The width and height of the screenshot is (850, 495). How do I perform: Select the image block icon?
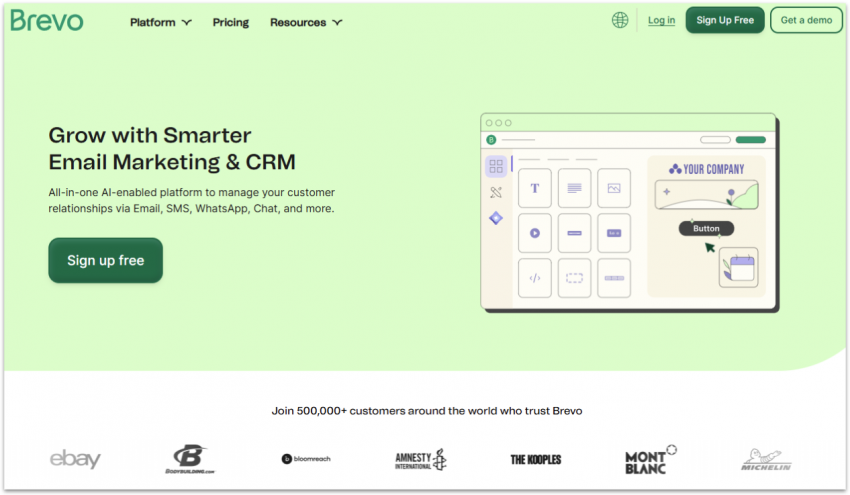coord(614,188)
